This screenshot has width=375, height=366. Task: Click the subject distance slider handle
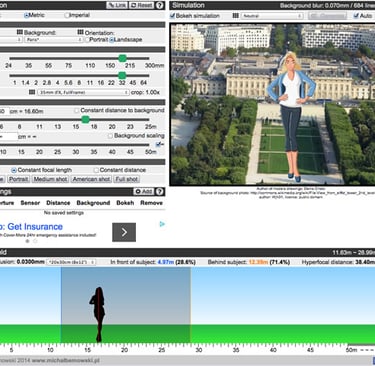[85, 119]
